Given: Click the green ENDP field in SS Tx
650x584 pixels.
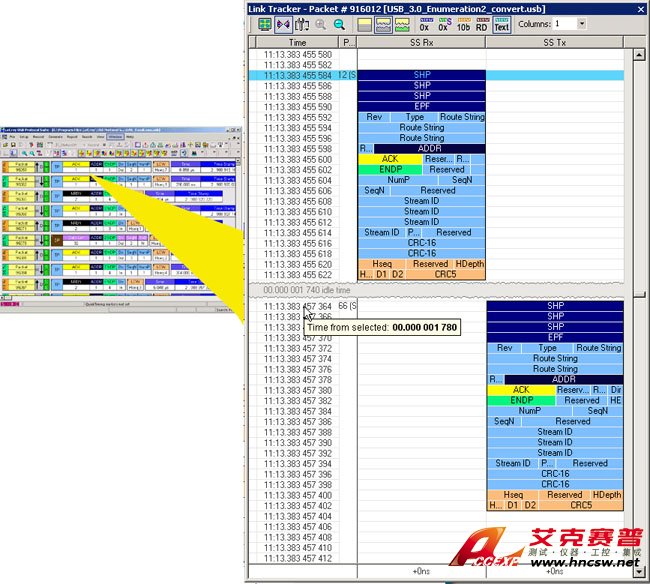Looking at the screenshot, I should point(521,400).
